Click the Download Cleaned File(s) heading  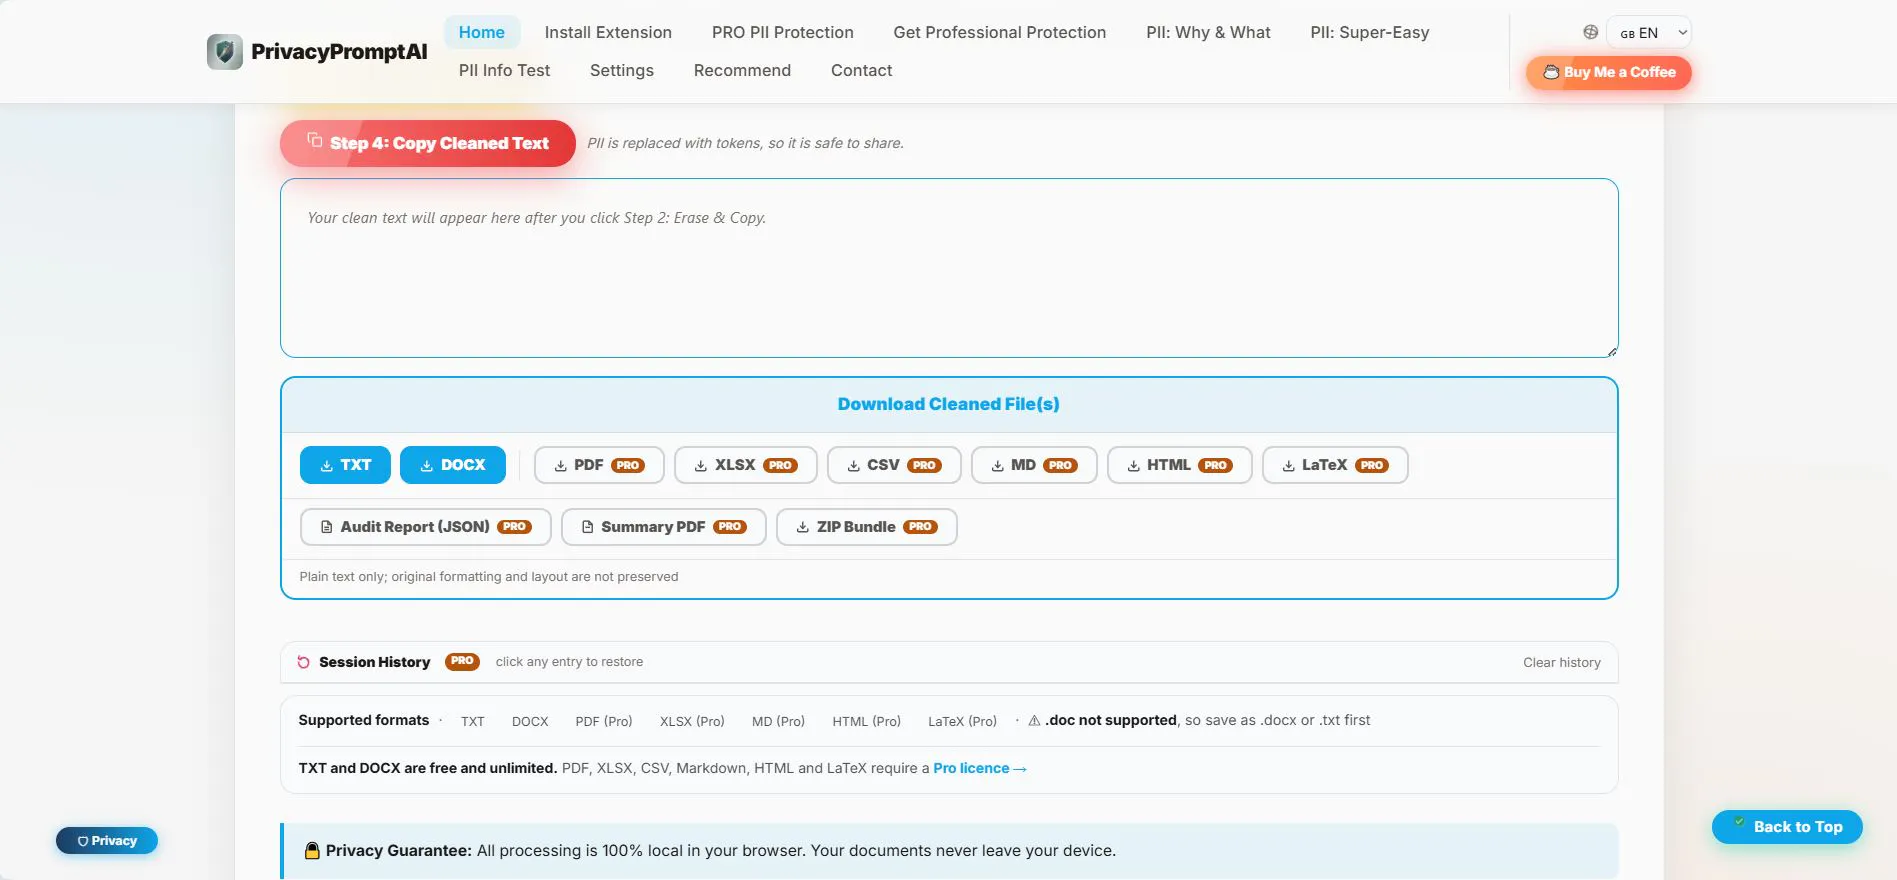tap(949, 404)
